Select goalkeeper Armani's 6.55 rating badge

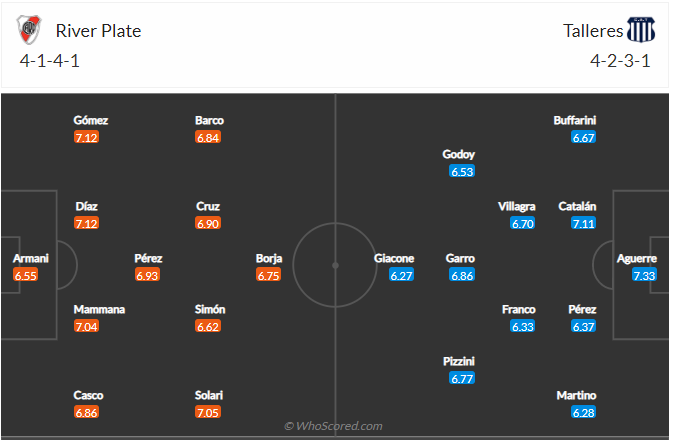[26, 275]
